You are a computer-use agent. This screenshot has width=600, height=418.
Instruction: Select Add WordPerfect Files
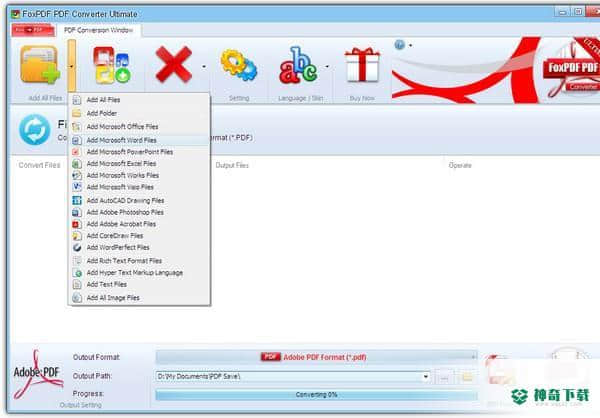click(139, 248)
